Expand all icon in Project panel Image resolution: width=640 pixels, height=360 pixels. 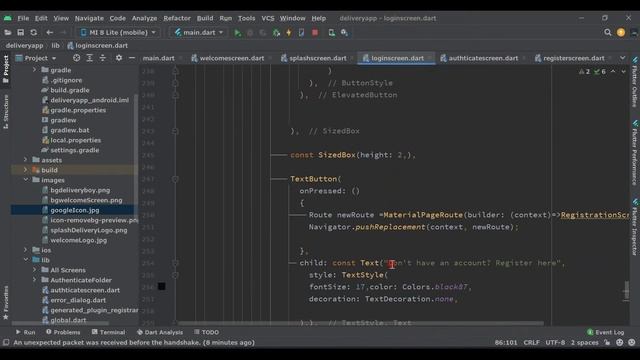(x=89, y=58)
